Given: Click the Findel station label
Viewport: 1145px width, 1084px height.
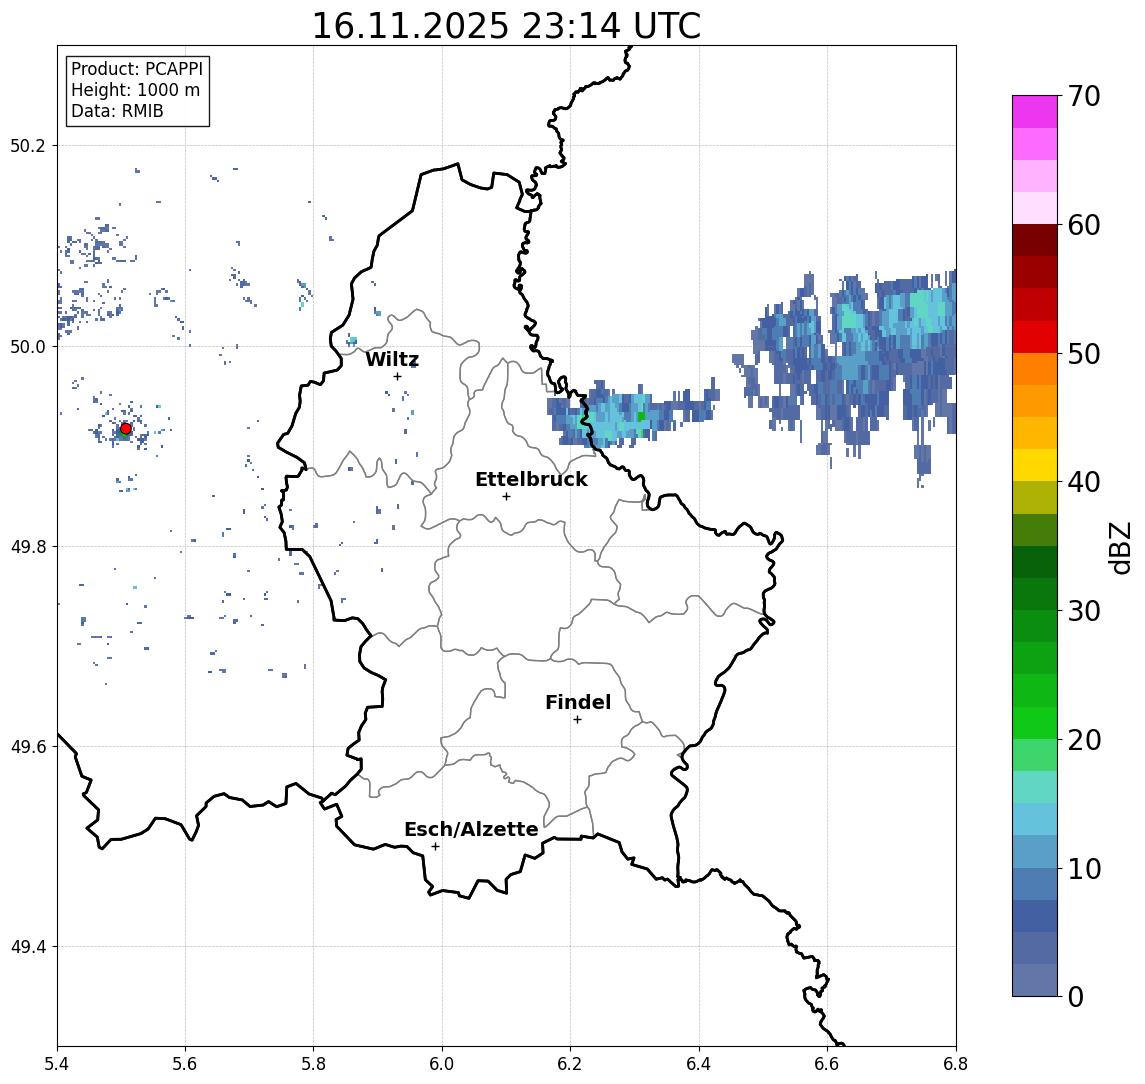Looking at the screenshot, I should pyautogui.click(x=578, y=702).
